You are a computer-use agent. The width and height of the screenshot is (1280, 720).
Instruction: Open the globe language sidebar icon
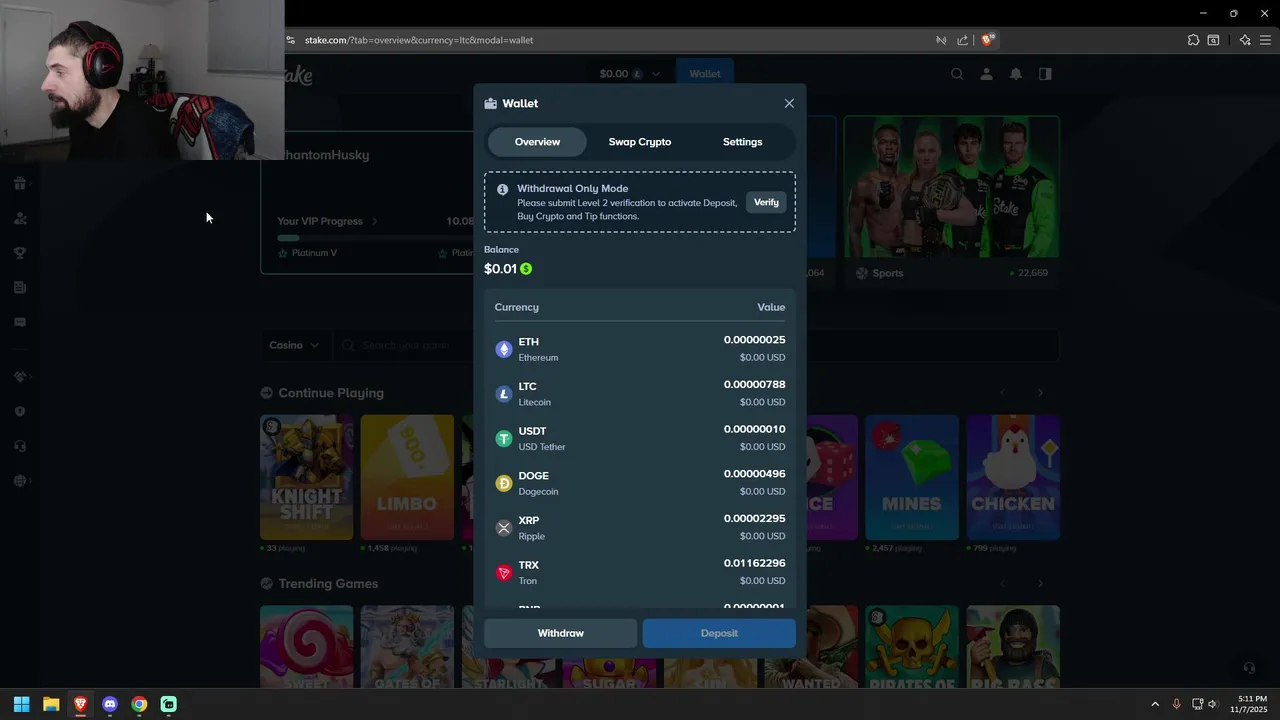point(20,481)
